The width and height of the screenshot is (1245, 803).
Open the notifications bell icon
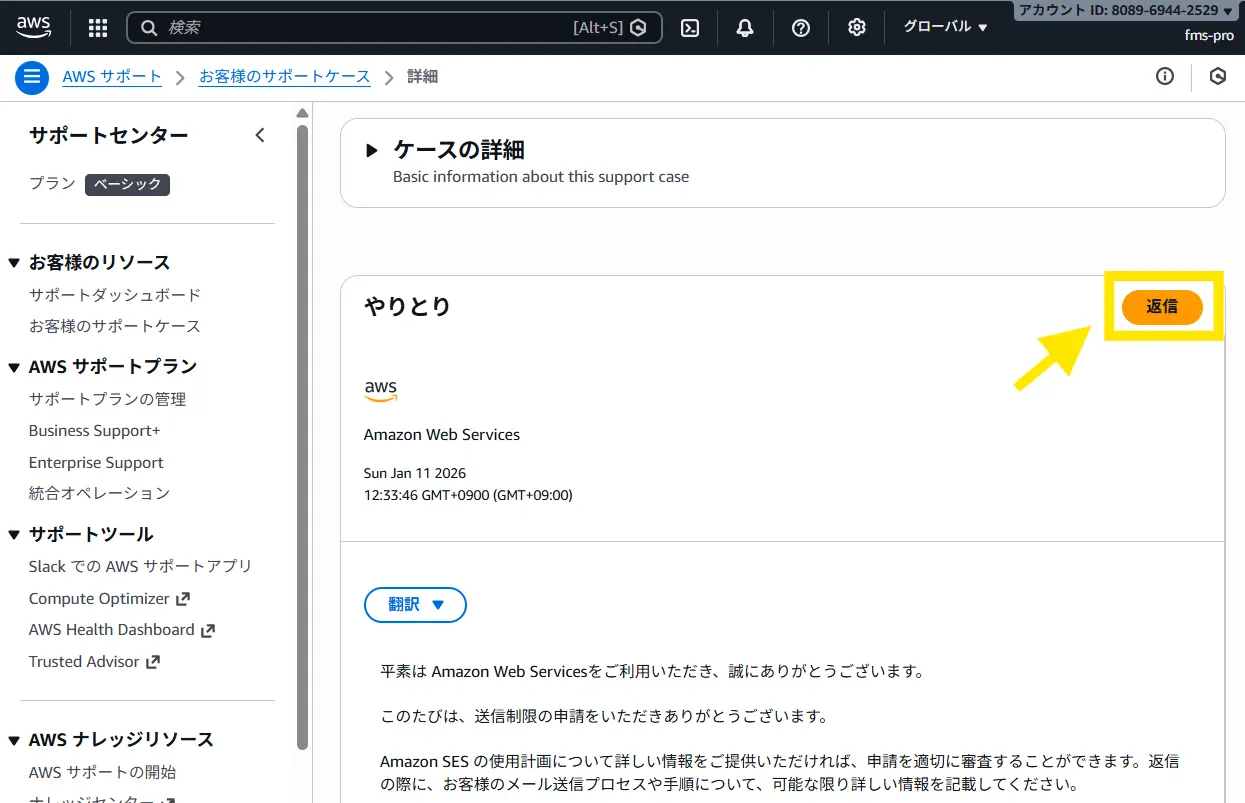[745, 28]
